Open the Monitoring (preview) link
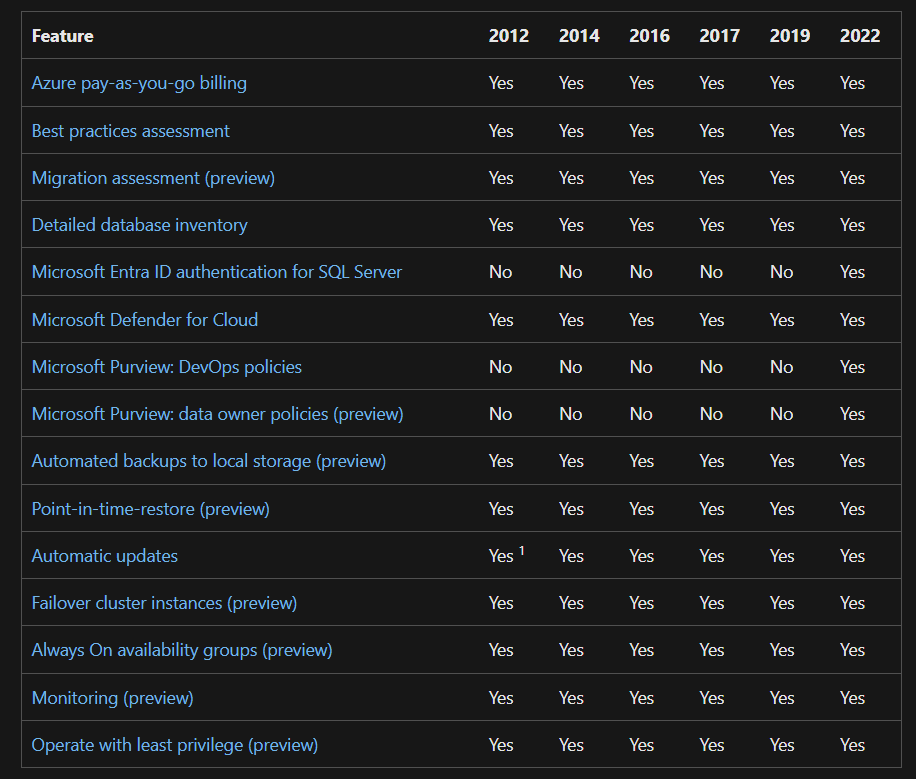 click(112, 698)
